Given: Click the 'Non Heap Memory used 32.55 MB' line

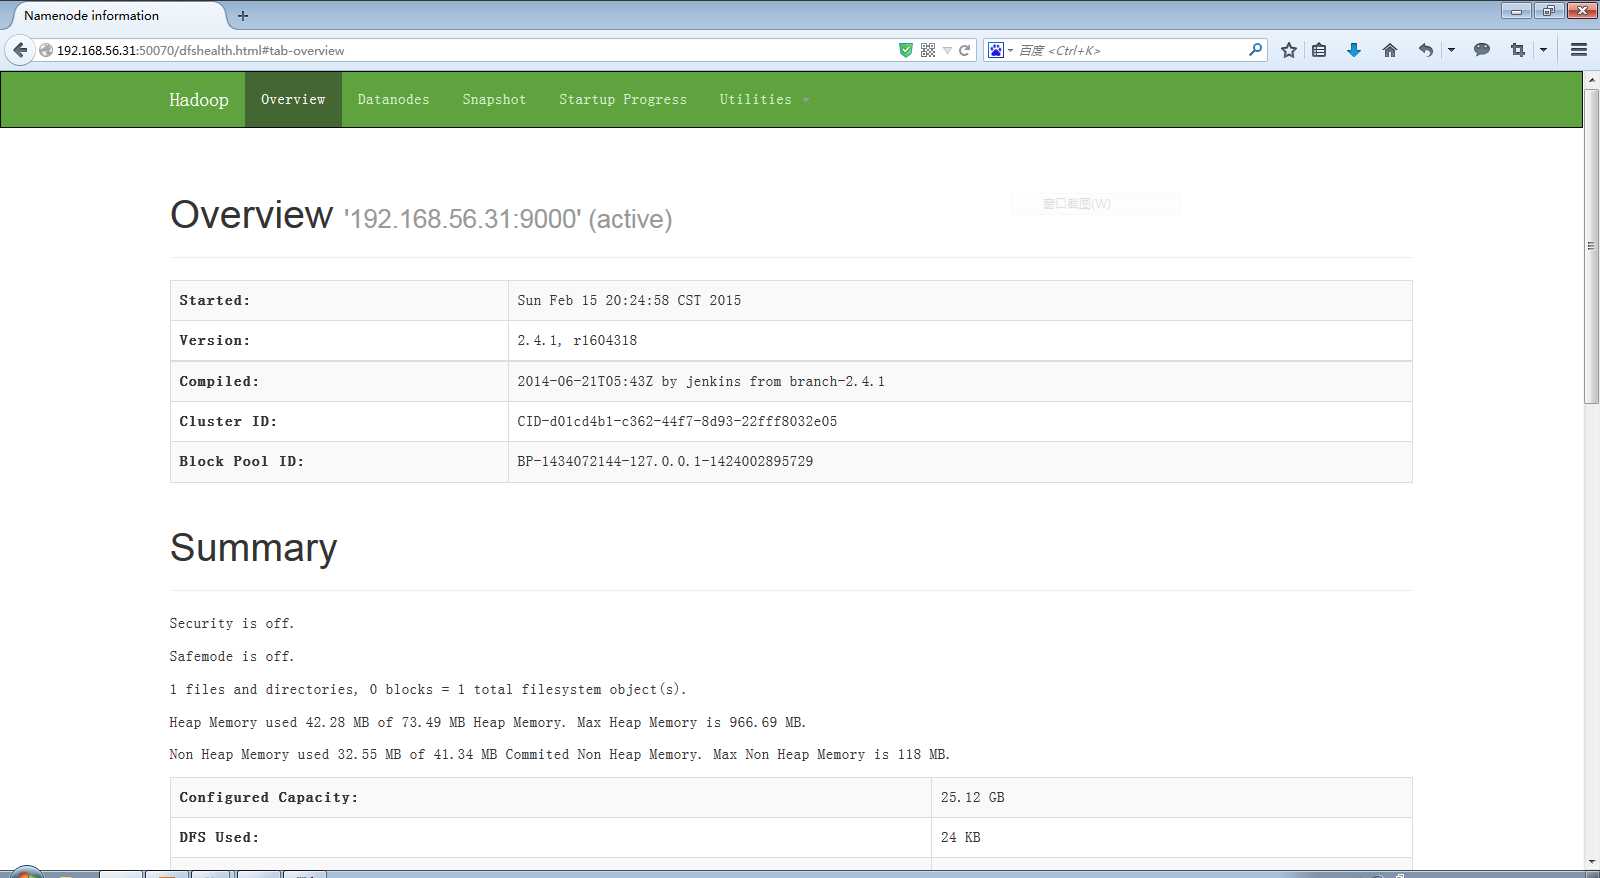Looking at the screenshot, I should (560, 754).
